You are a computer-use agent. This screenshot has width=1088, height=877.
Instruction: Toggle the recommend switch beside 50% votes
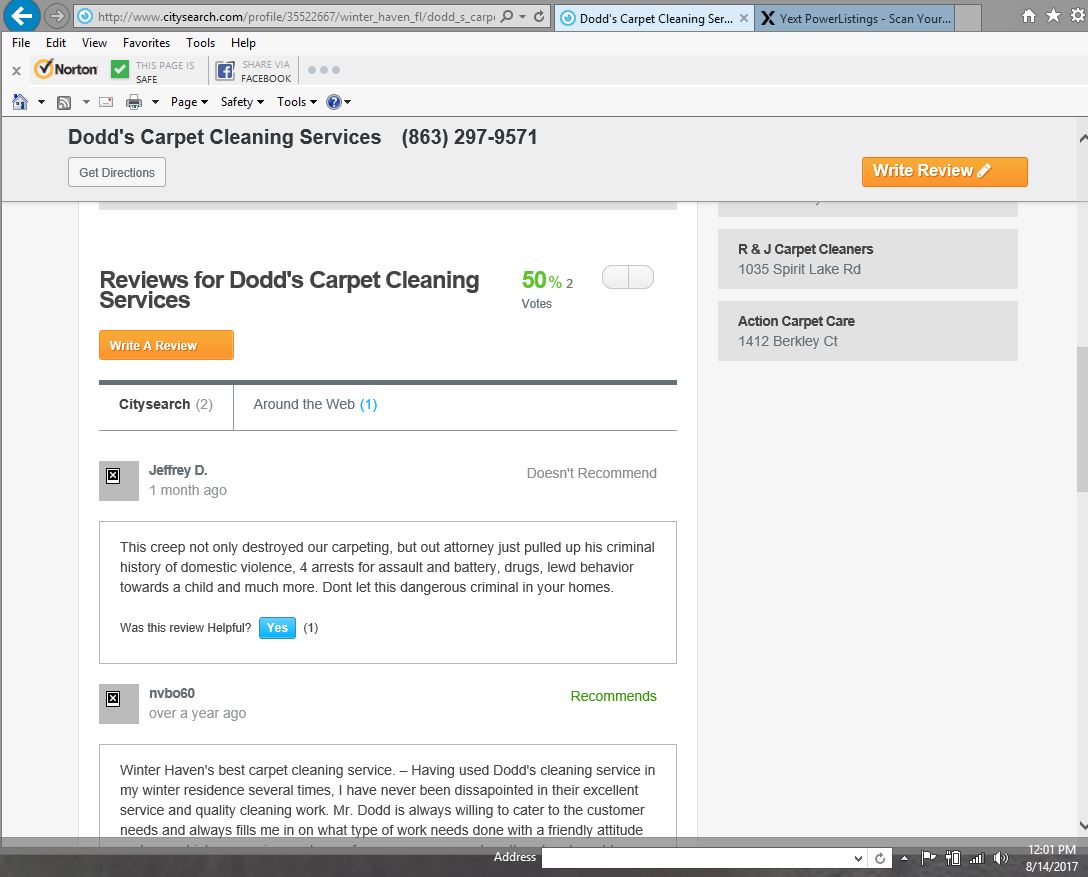pos(628,277)
